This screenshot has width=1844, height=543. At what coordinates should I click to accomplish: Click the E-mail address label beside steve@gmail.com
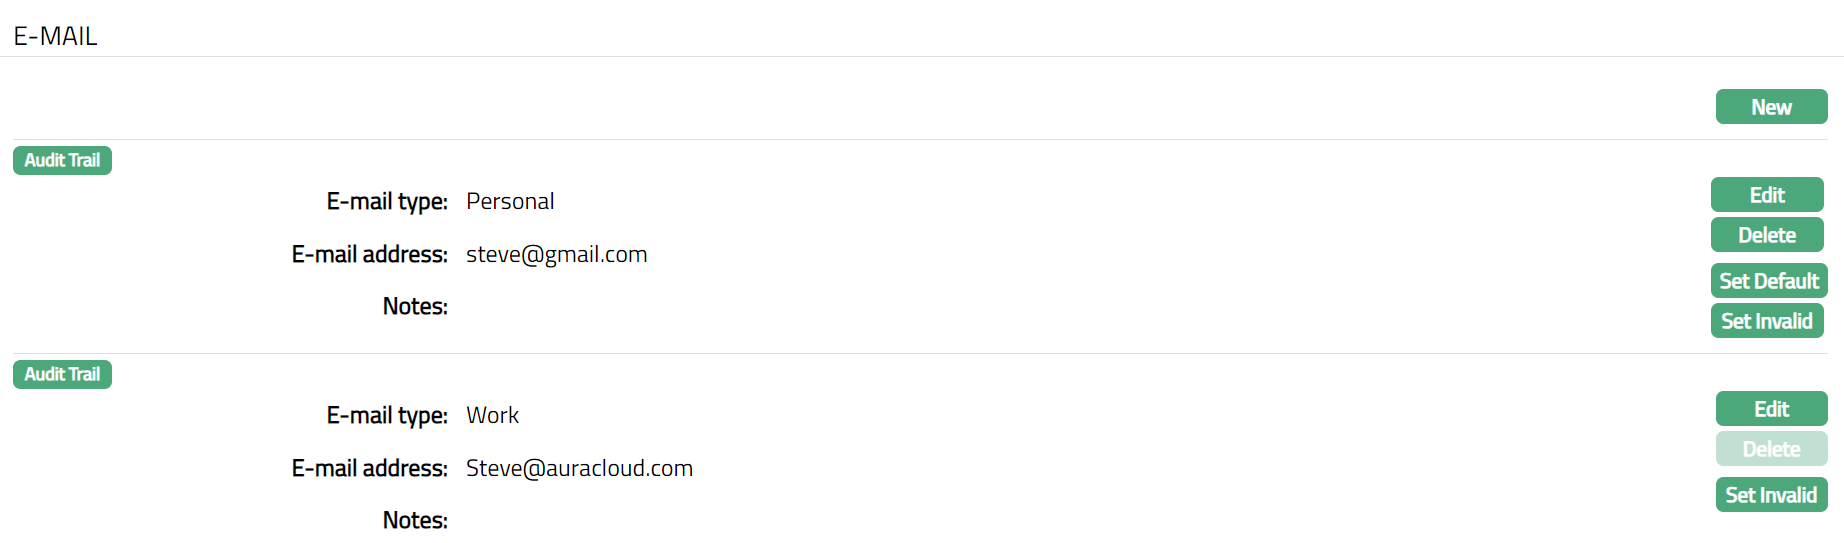369,254
